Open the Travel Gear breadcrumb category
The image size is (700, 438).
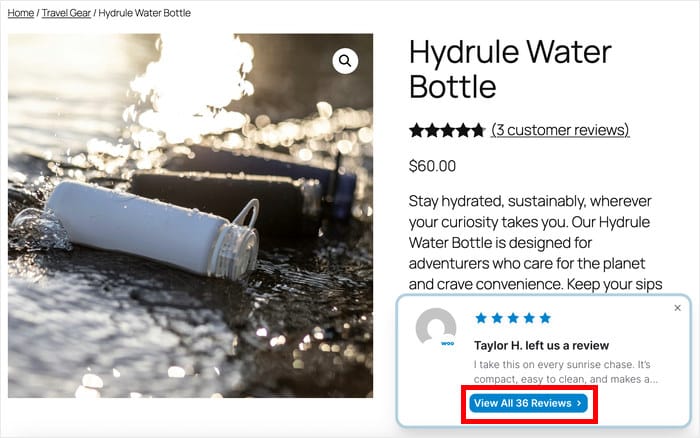coord(65,13)
